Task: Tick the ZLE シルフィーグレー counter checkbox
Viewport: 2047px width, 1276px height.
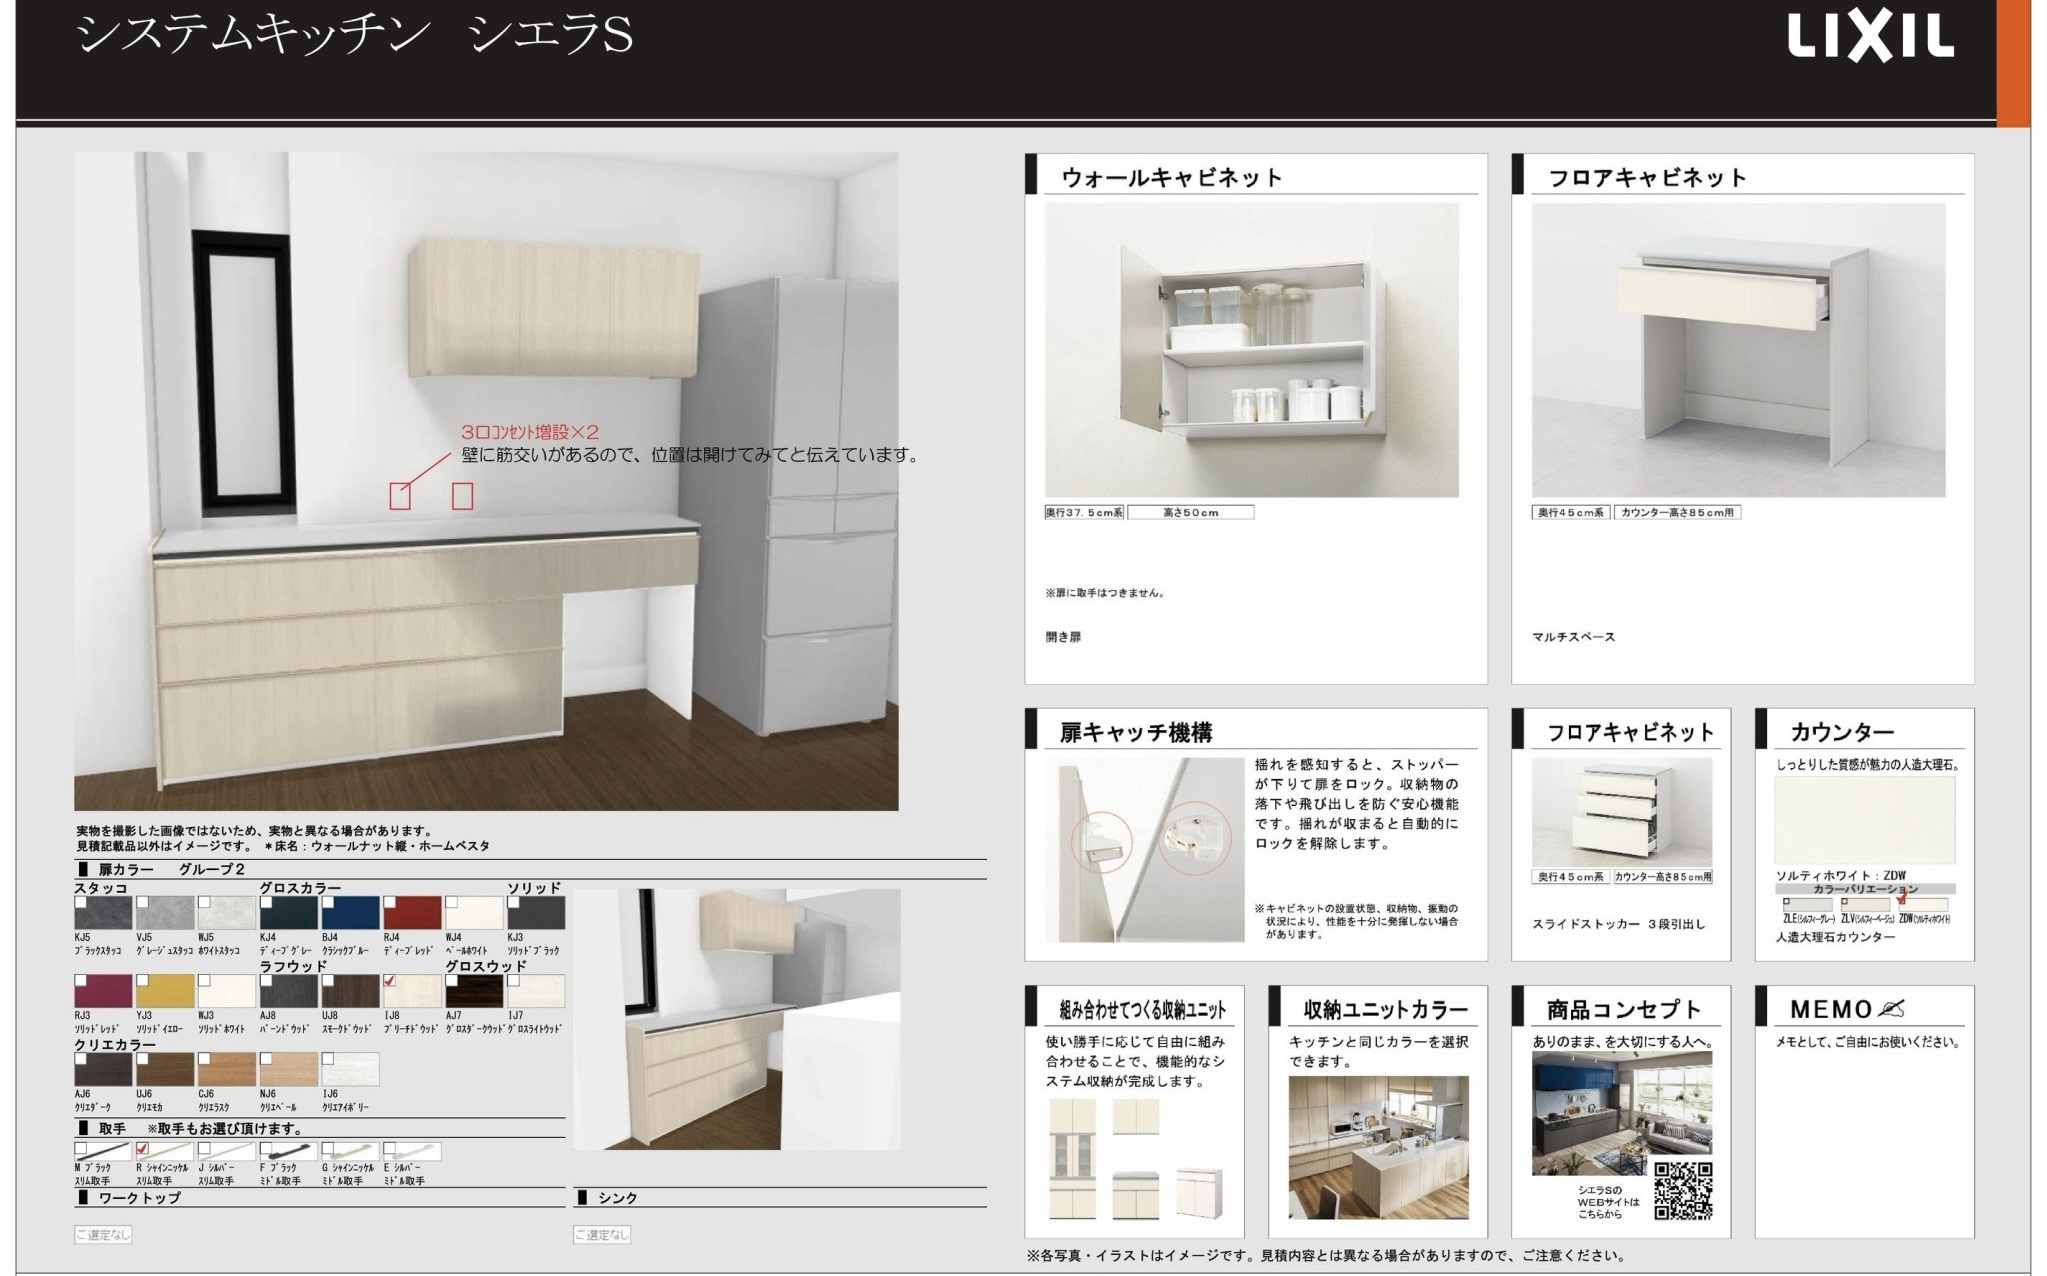Action: tap(1786, 903)
